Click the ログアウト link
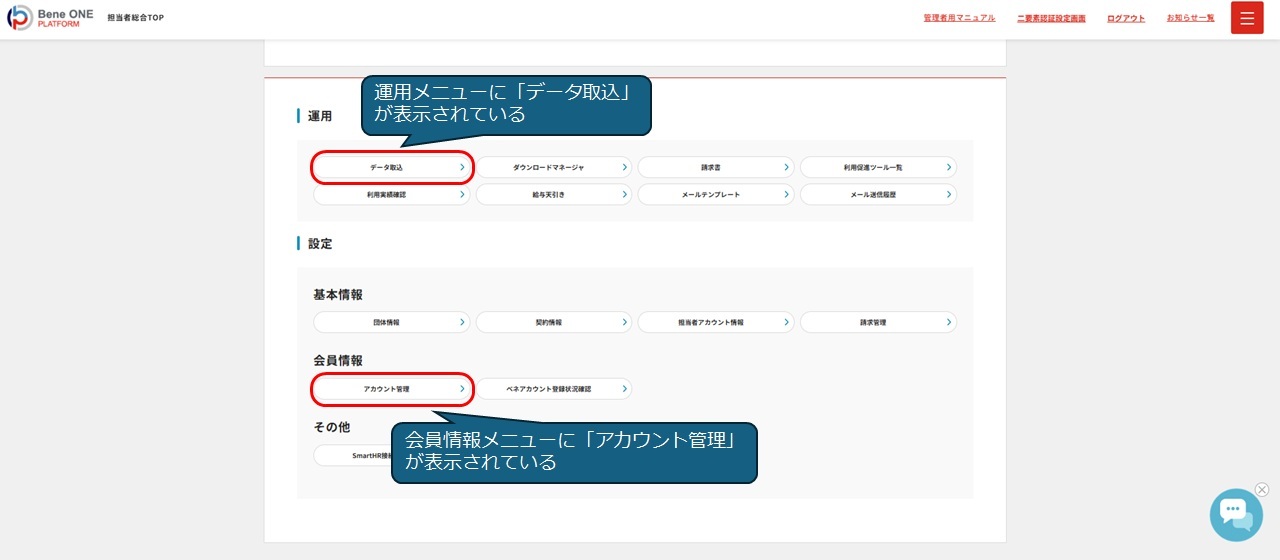Screen dimensions: 1280x560 (x=1126, y=18)
